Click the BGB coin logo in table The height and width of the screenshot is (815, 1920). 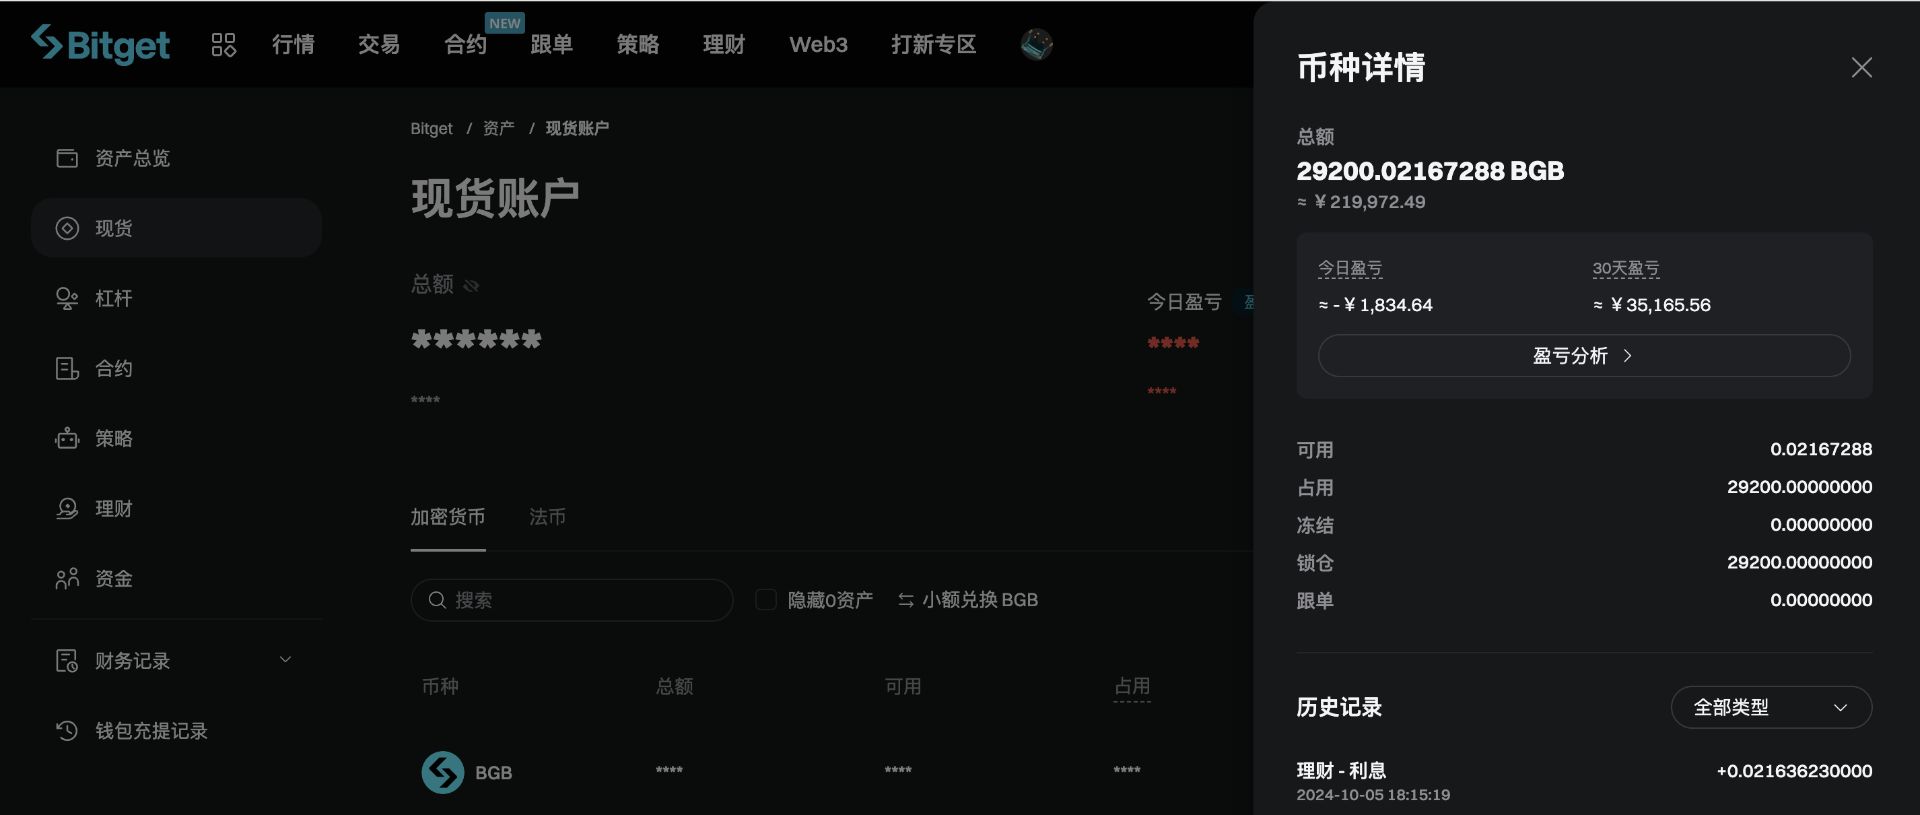click(x=442, y=772)
